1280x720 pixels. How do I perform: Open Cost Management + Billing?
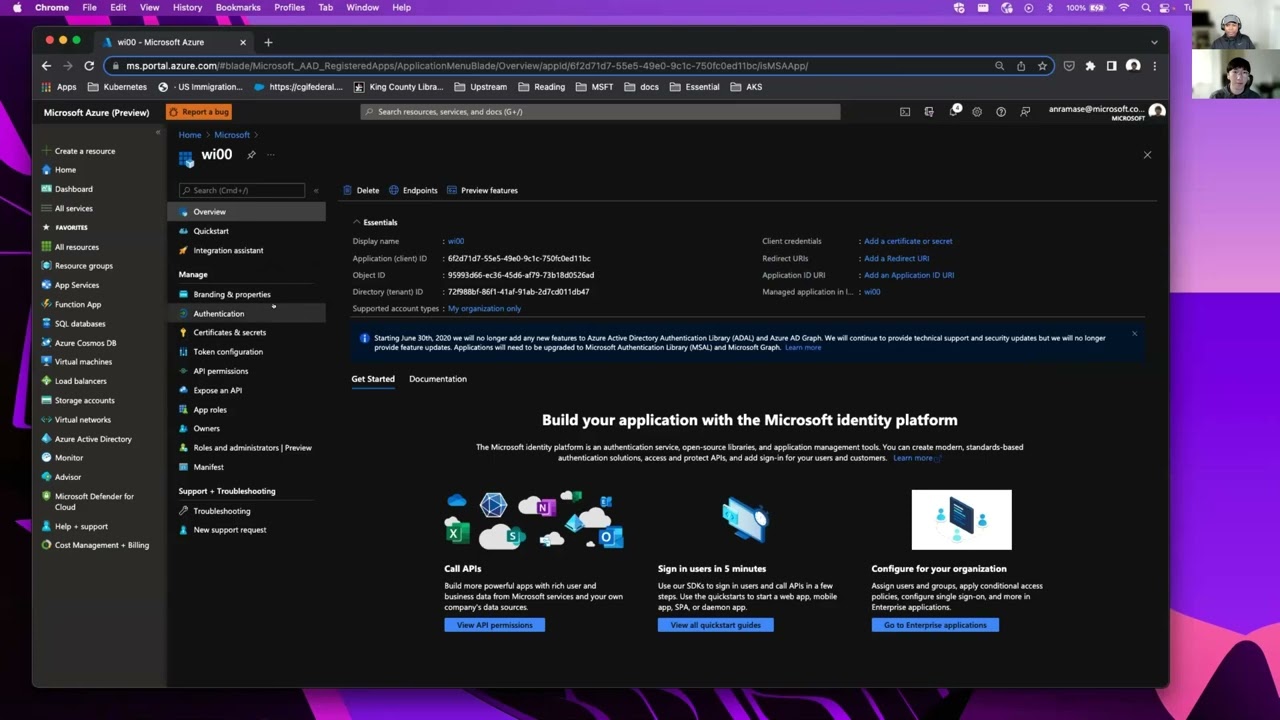click(x=101, y=545)
